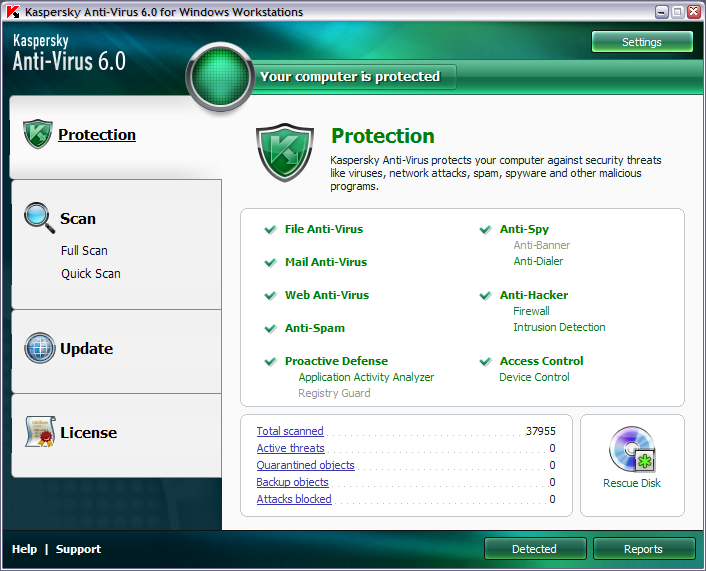Open the Support link

pos(78,549)
